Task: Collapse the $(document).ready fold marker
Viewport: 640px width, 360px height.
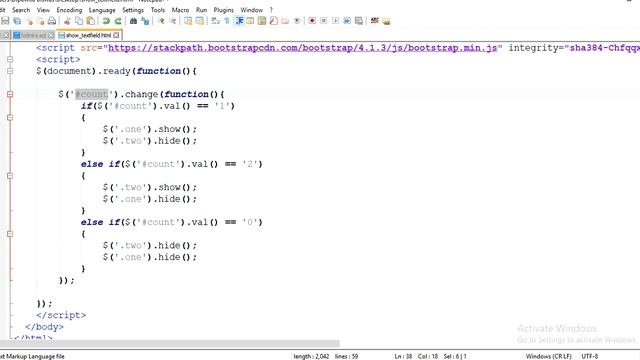Action: click(10, 71)
